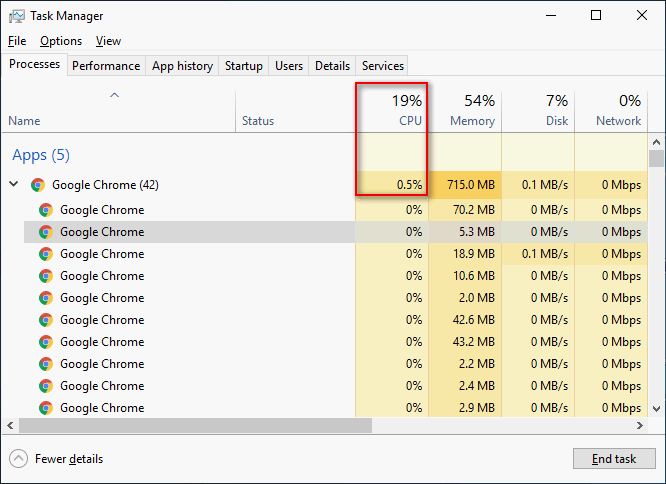Open the Options menu

point(61,41)
